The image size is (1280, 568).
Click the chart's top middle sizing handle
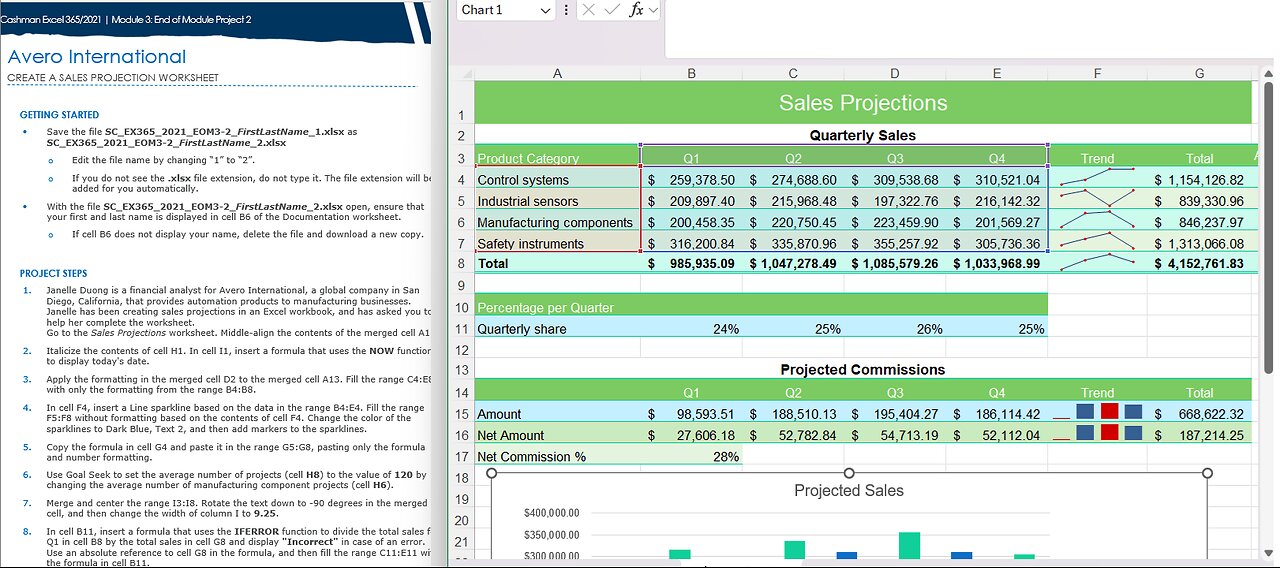pyautogui.click(x=849, y=473)
